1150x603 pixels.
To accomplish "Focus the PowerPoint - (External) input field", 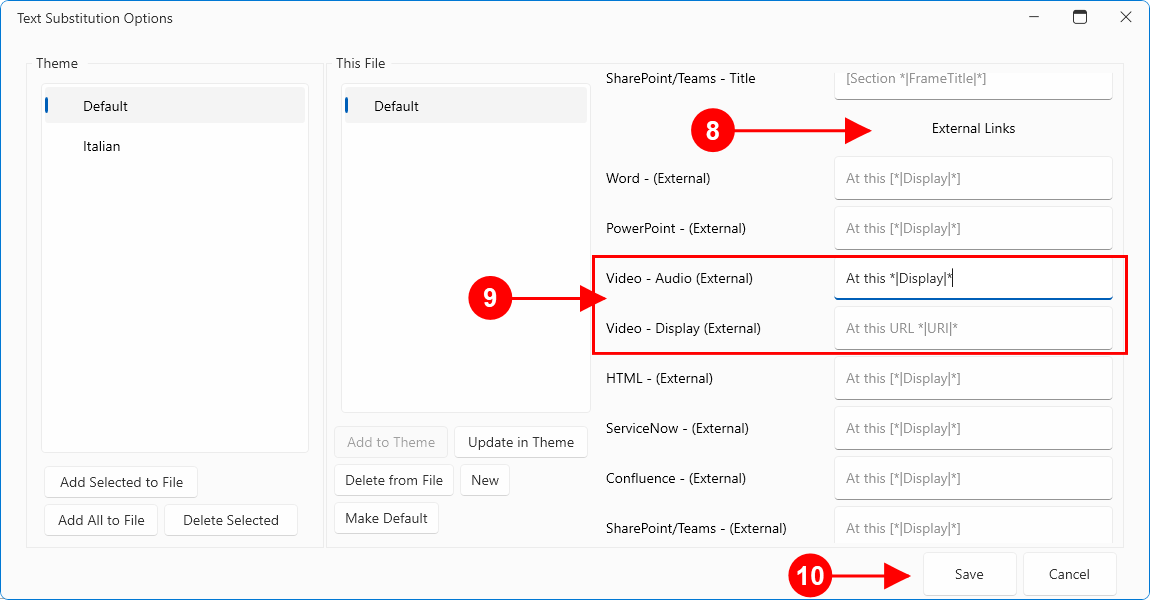I will (972, 228).
